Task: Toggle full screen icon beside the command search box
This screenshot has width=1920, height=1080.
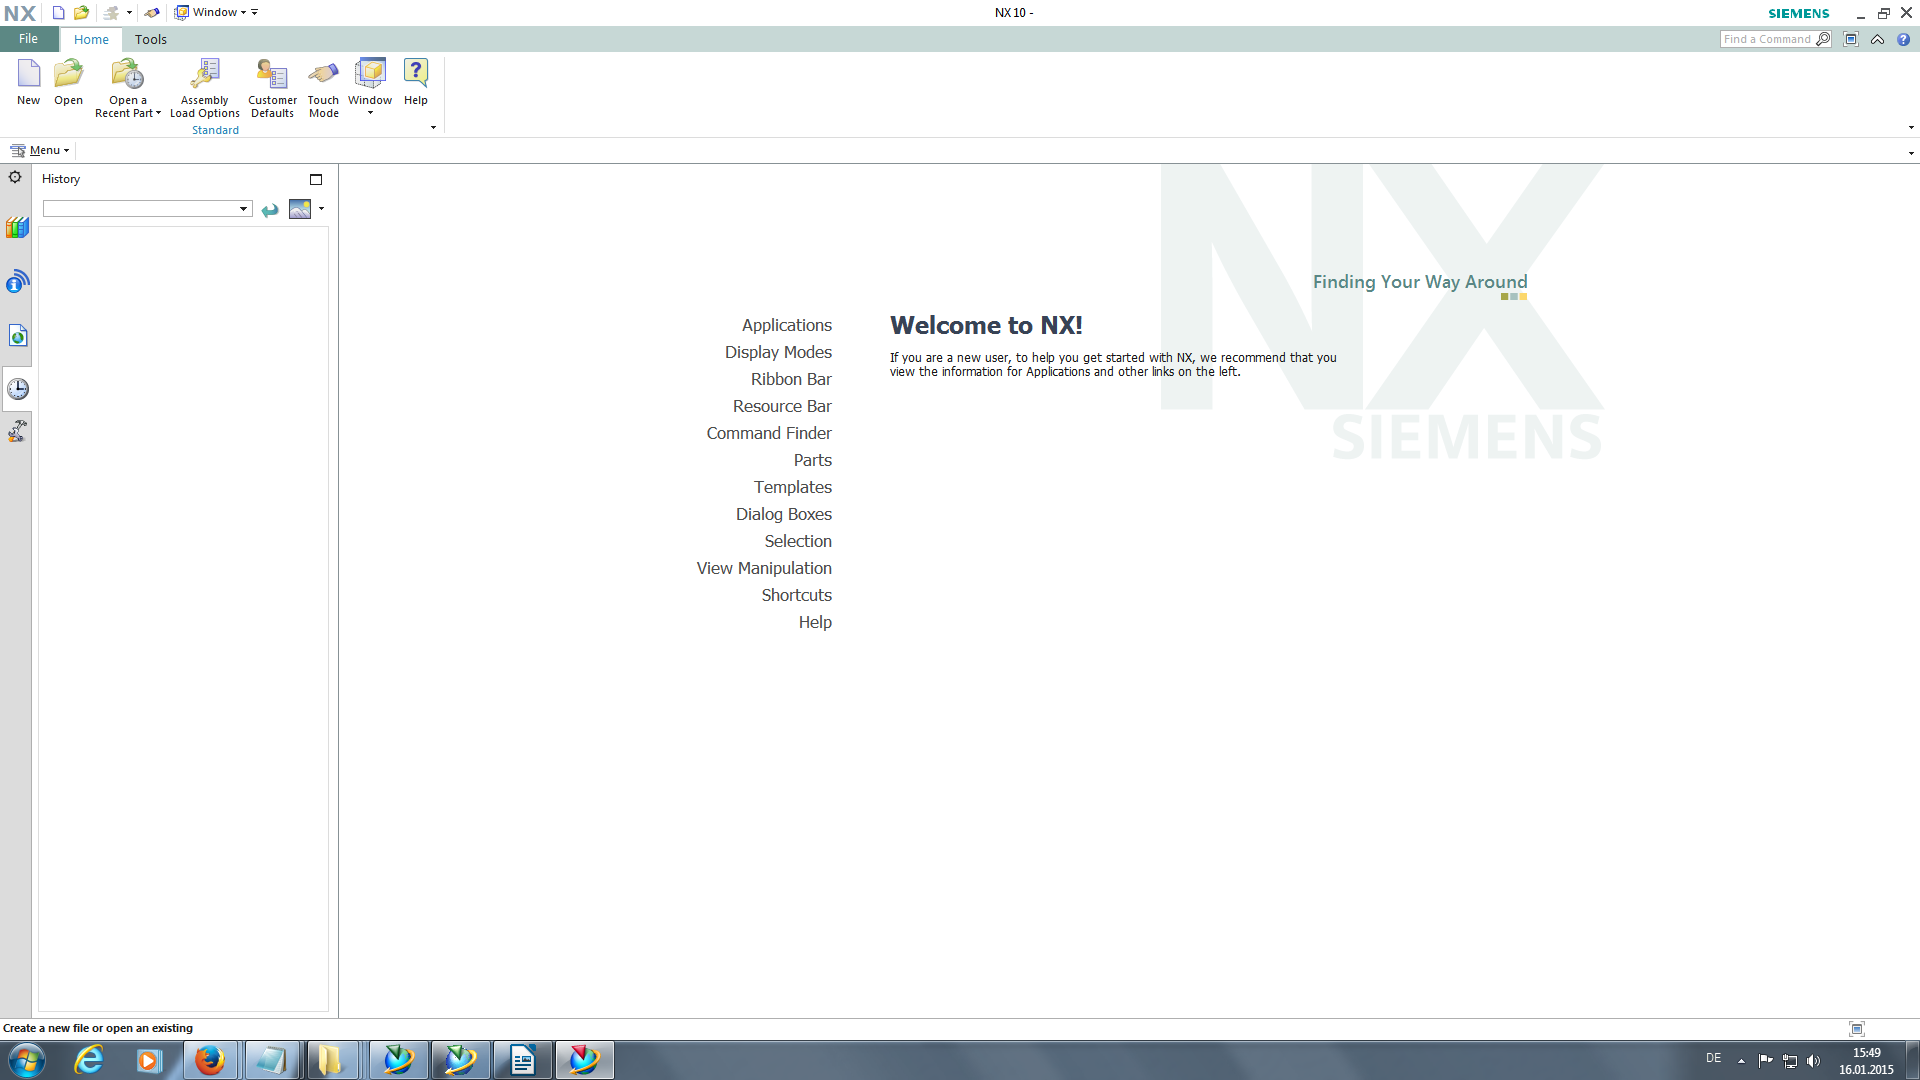Action: 1851,39
